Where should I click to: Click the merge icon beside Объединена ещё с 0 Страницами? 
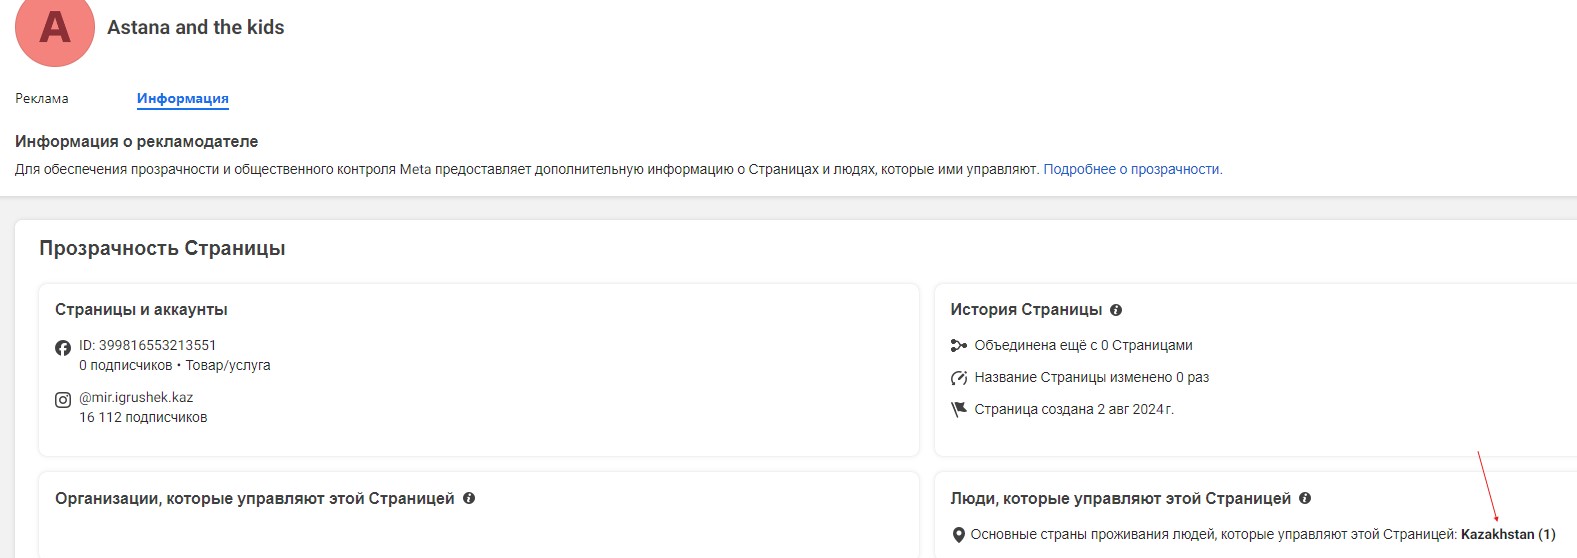click(x=958, y=346)
